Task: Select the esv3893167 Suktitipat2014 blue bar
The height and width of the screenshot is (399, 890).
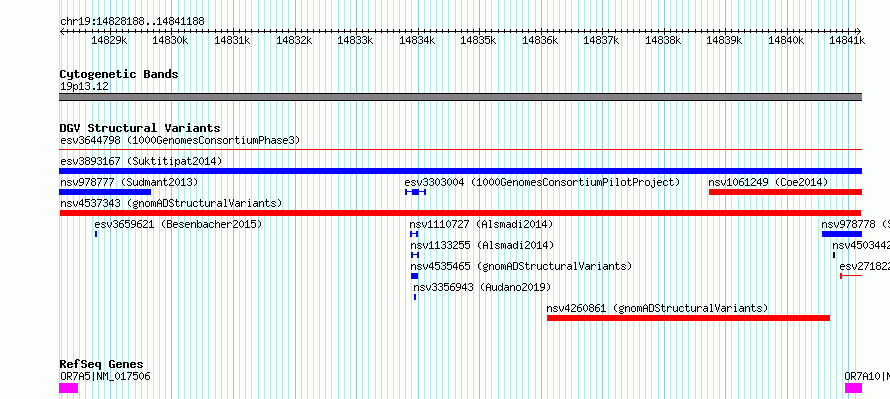Action: [x=460, y=171]
